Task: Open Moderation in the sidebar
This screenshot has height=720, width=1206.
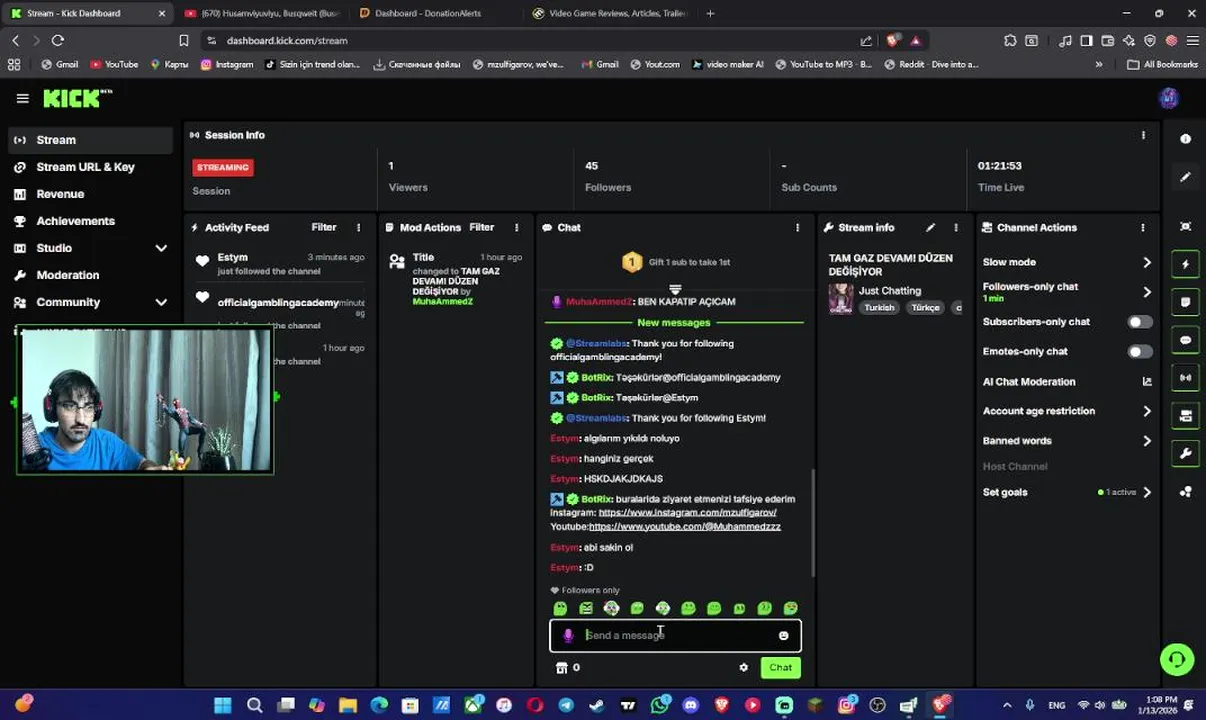Action: pyautogui.click(x=90, y=275)
